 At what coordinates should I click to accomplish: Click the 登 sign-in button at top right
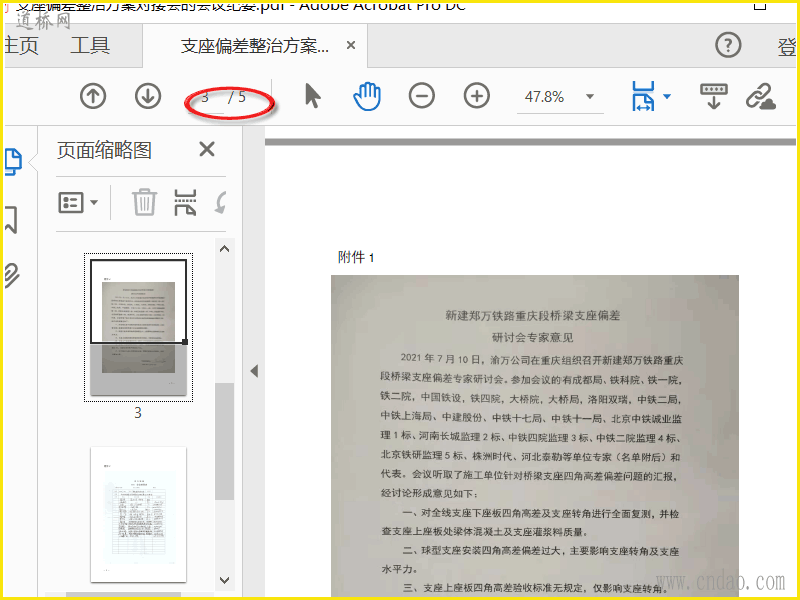tap(786, 47)
